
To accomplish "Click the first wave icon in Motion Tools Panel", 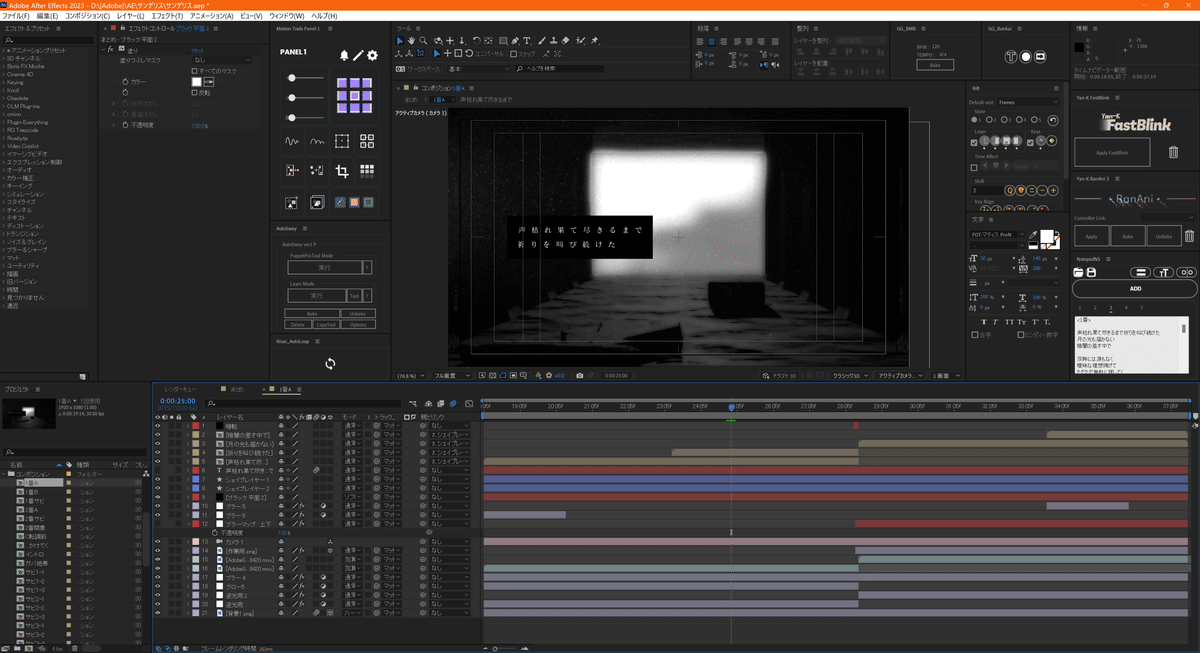I will click(x=292, y=141).
